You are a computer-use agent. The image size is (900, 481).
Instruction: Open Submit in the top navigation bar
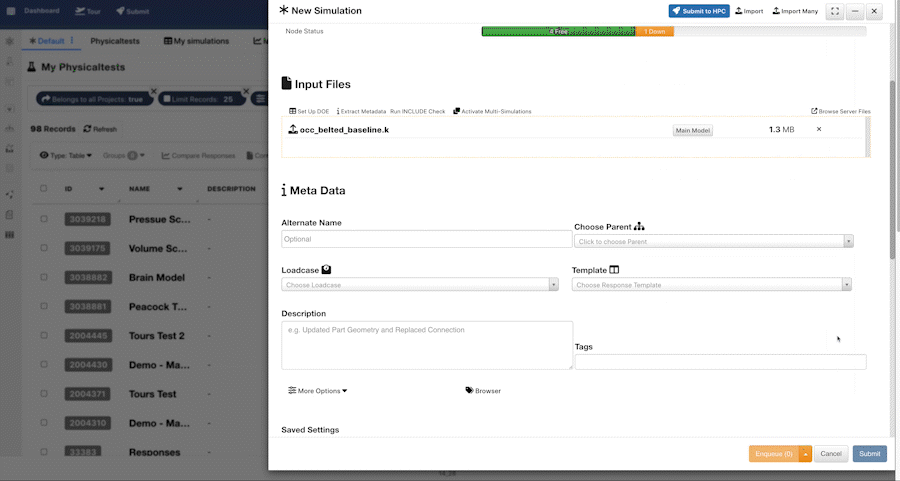point(133,11)
